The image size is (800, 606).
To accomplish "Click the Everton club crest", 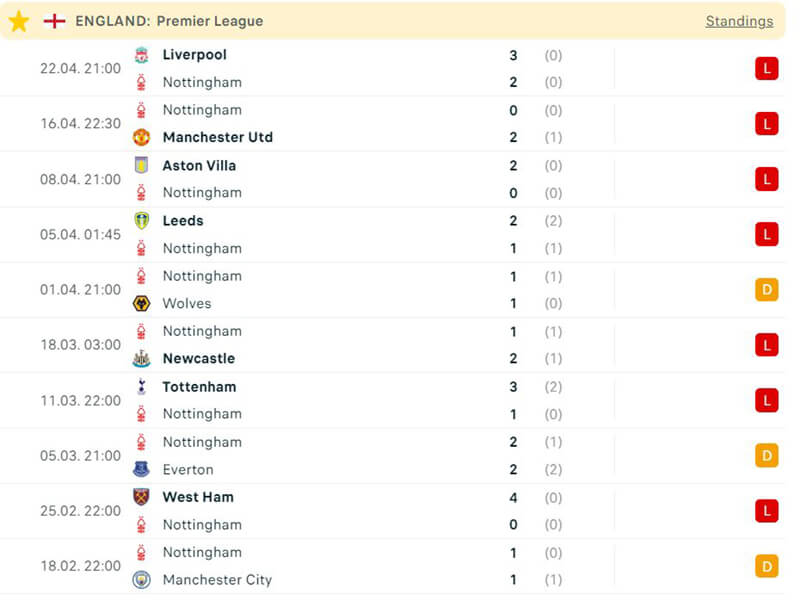I will 141,469.
